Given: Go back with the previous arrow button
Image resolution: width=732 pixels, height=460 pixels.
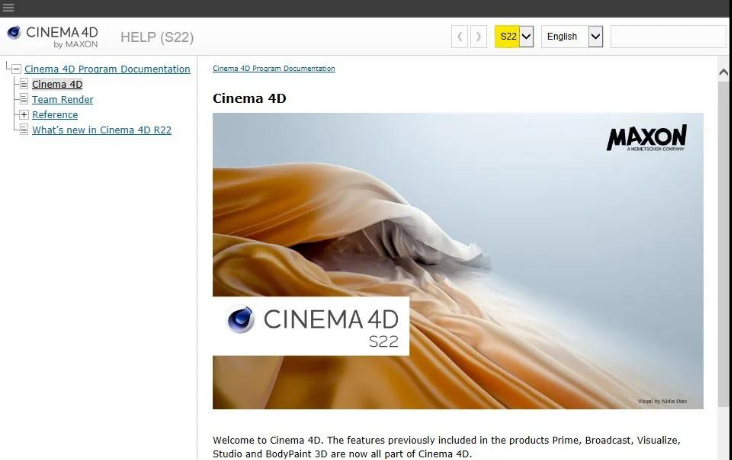Looking at the screenshot, I should pos(459,36).
